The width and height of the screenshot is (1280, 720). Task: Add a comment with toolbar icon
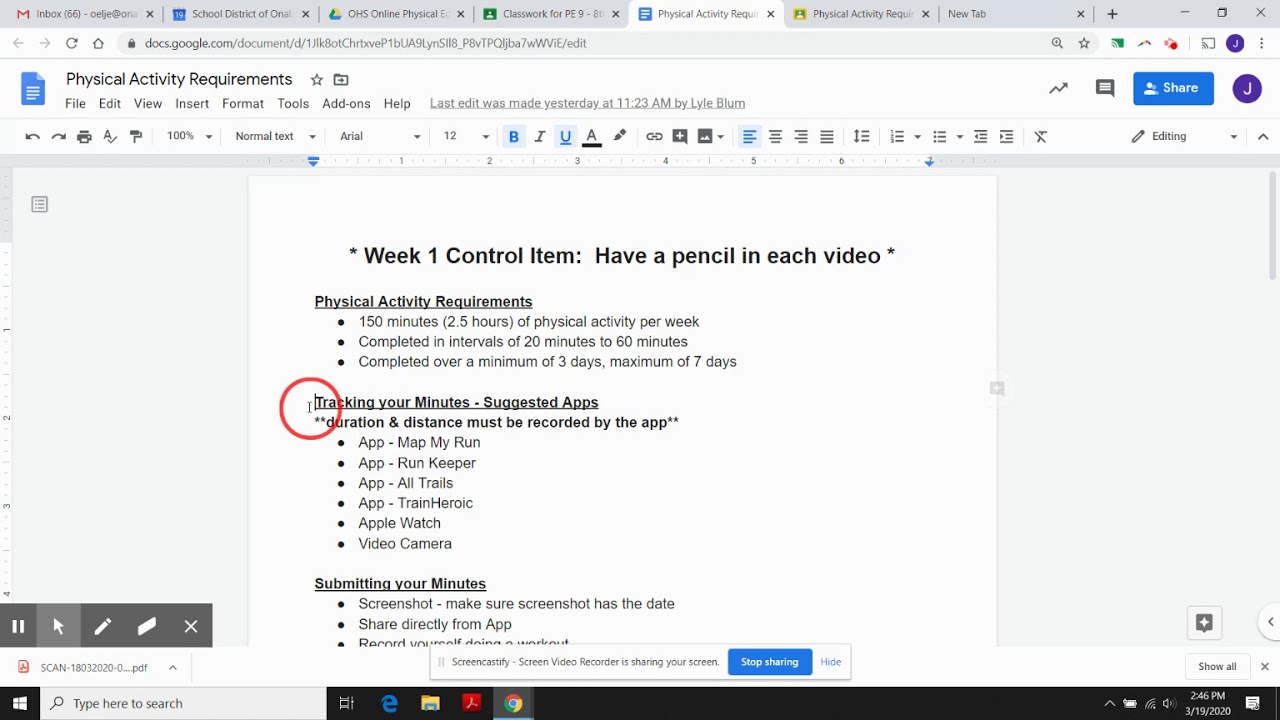[680, 136]
